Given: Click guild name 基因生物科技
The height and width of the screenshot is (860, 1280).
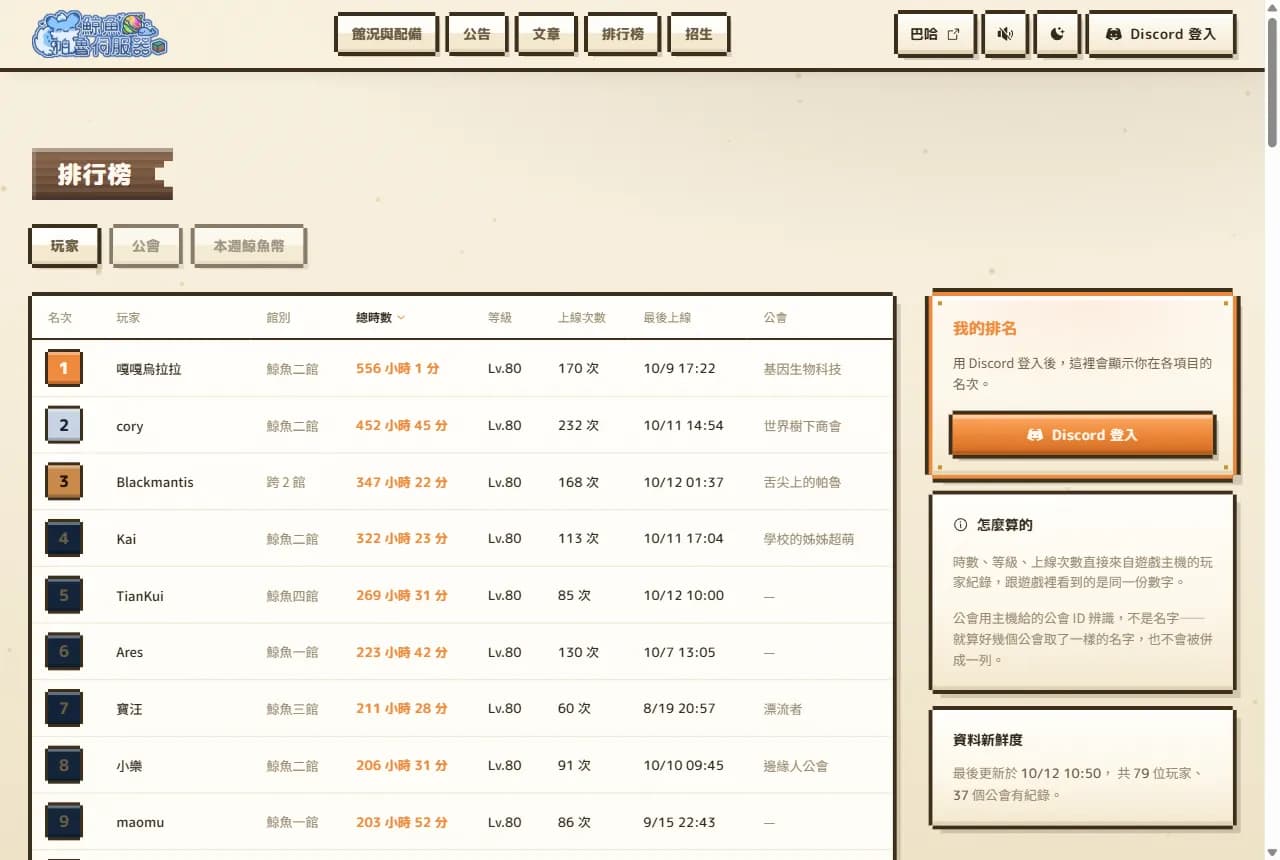Looking at the screenshot, I should [802, 369].
